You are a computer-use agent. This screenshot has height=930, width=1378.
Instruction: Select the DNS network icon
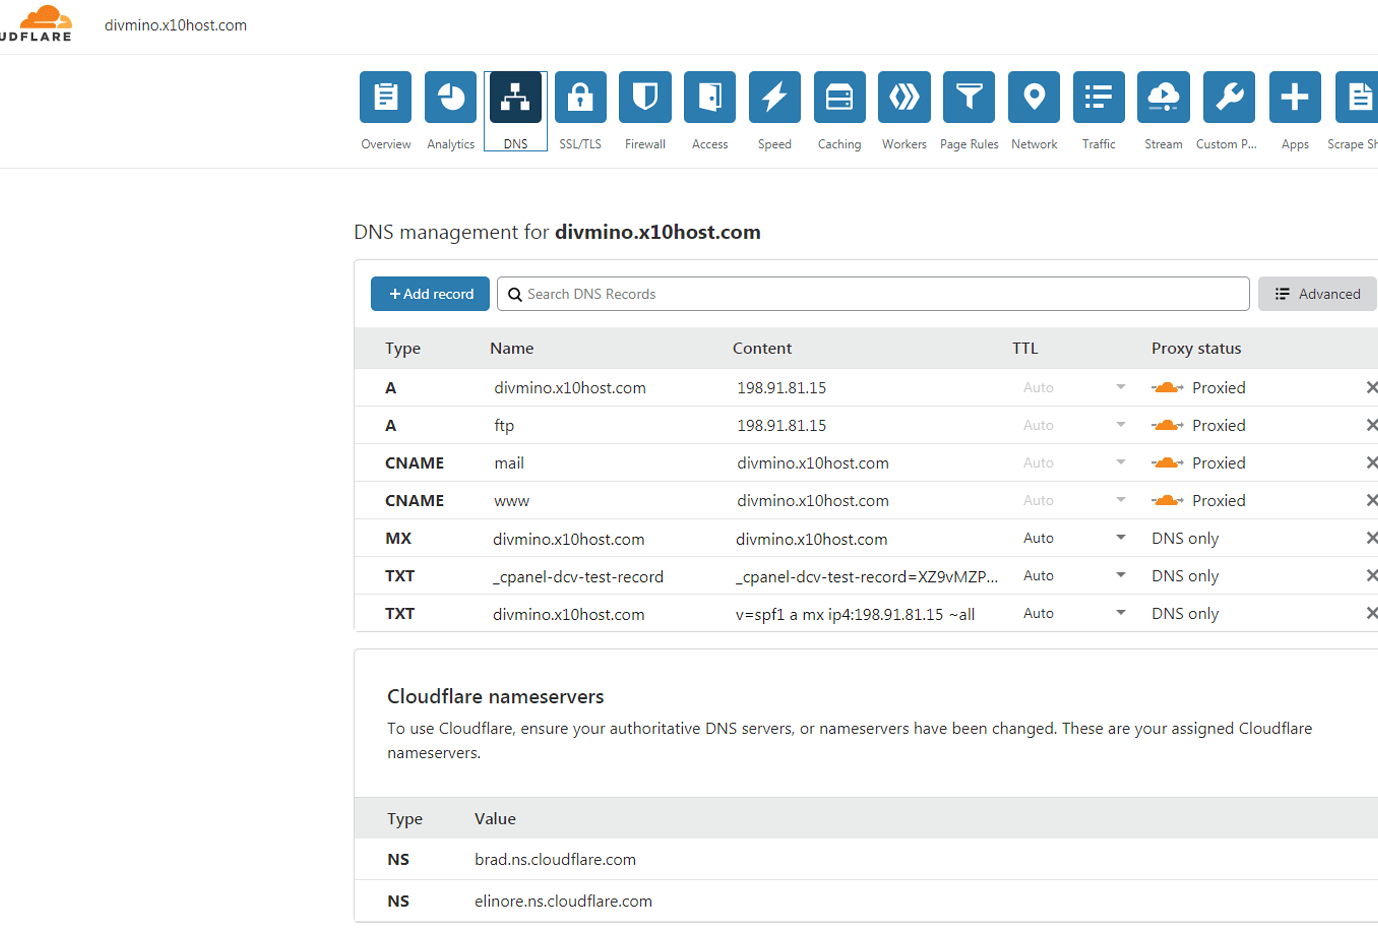(x=516, y=97)
